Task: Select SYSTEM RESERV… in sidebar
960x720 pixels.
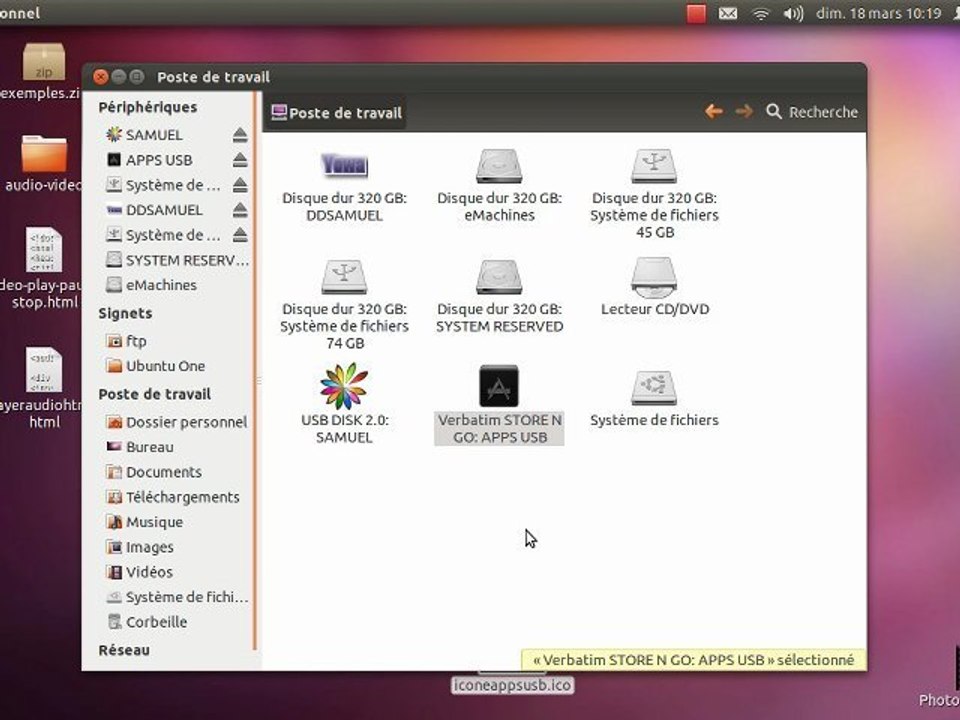Action: (x=178, y=260)
